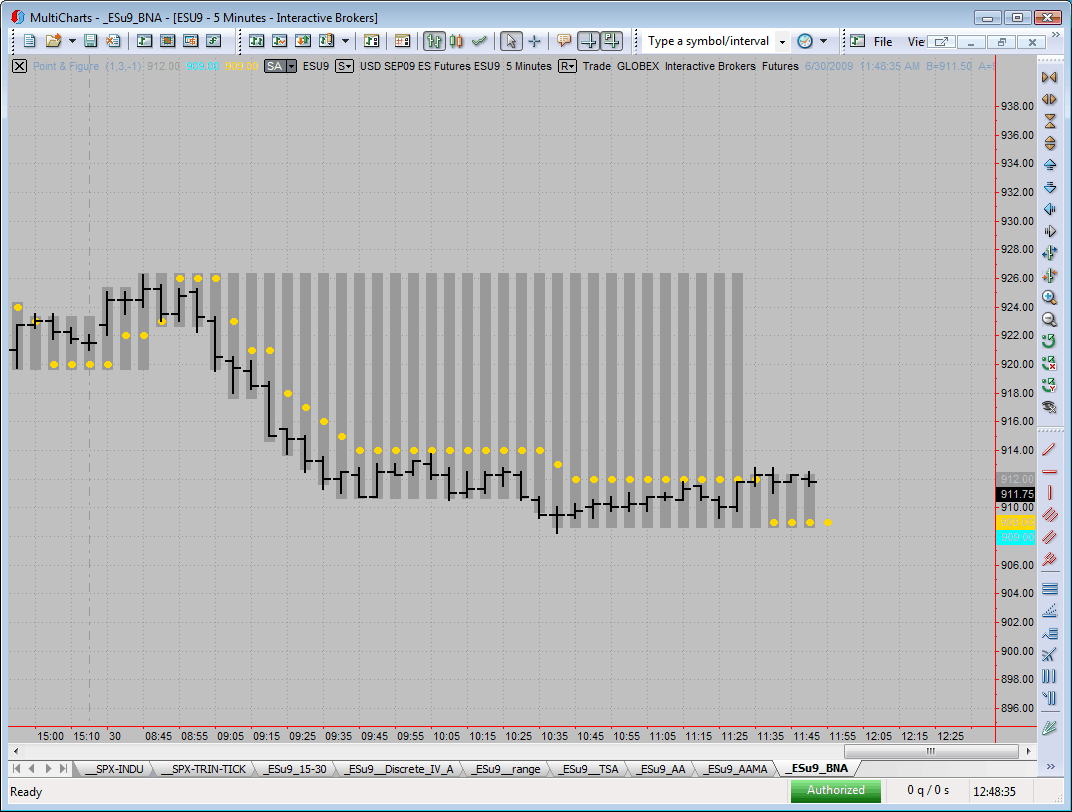The height and width of the screenshot is (812, 1072).
Task: Switch to the _ESu9__range tab
Action: coord(507,769)
